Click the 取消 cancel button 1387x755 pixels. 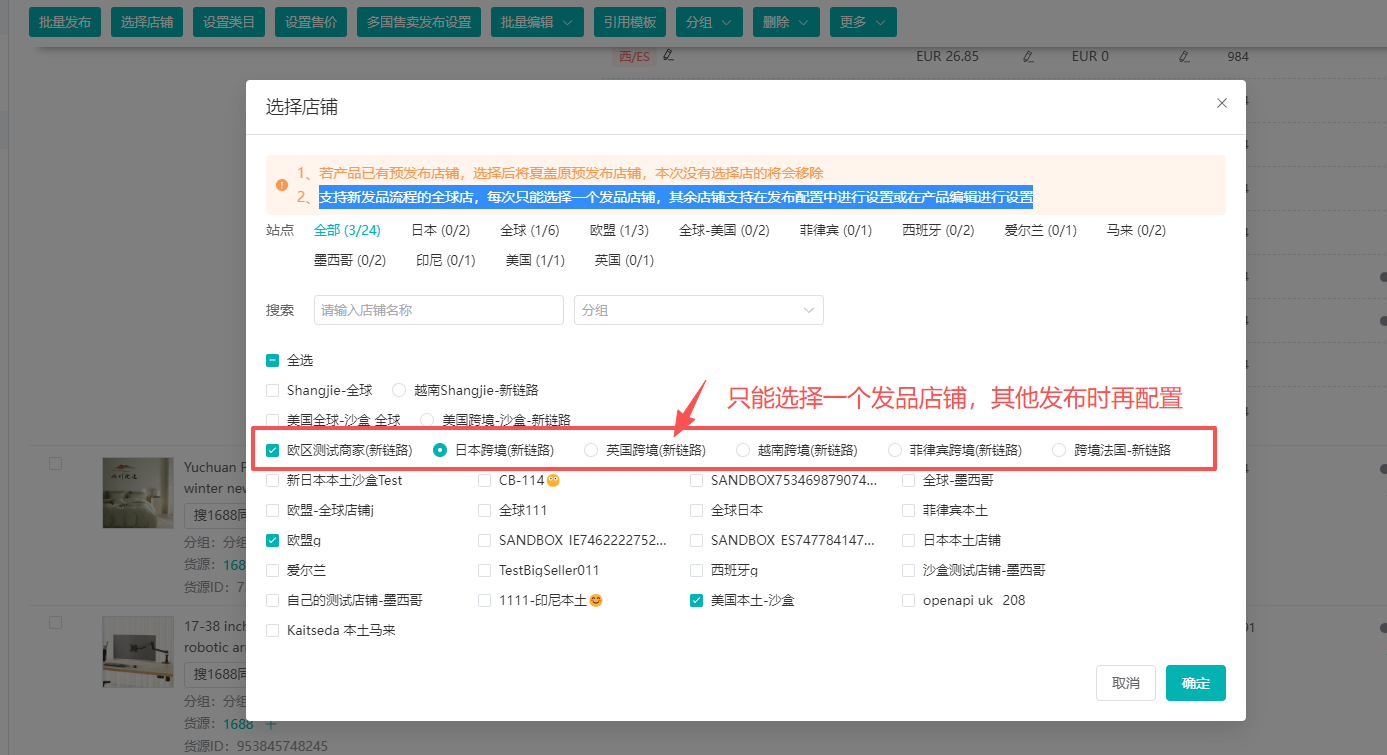(1125, 682)
